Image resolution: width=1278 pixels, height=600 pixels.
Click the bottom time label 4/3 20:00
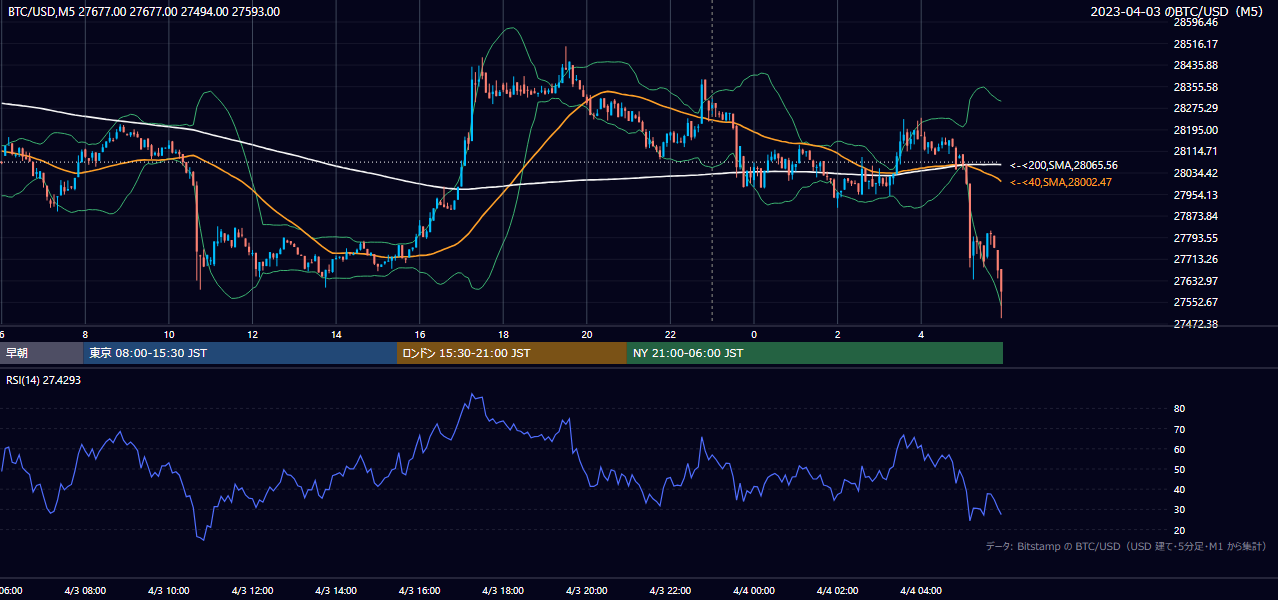pos(587,591)
